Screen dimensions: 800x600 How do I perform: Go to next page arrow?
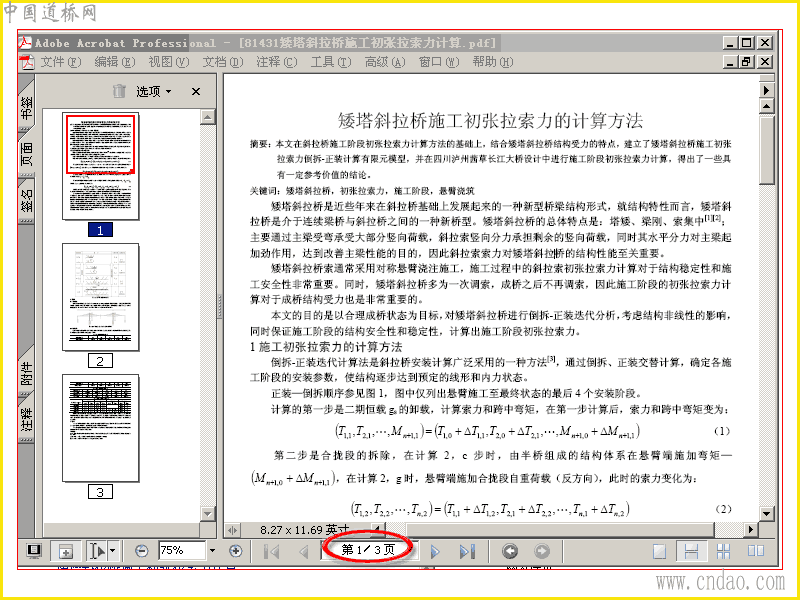coord(435,552)
